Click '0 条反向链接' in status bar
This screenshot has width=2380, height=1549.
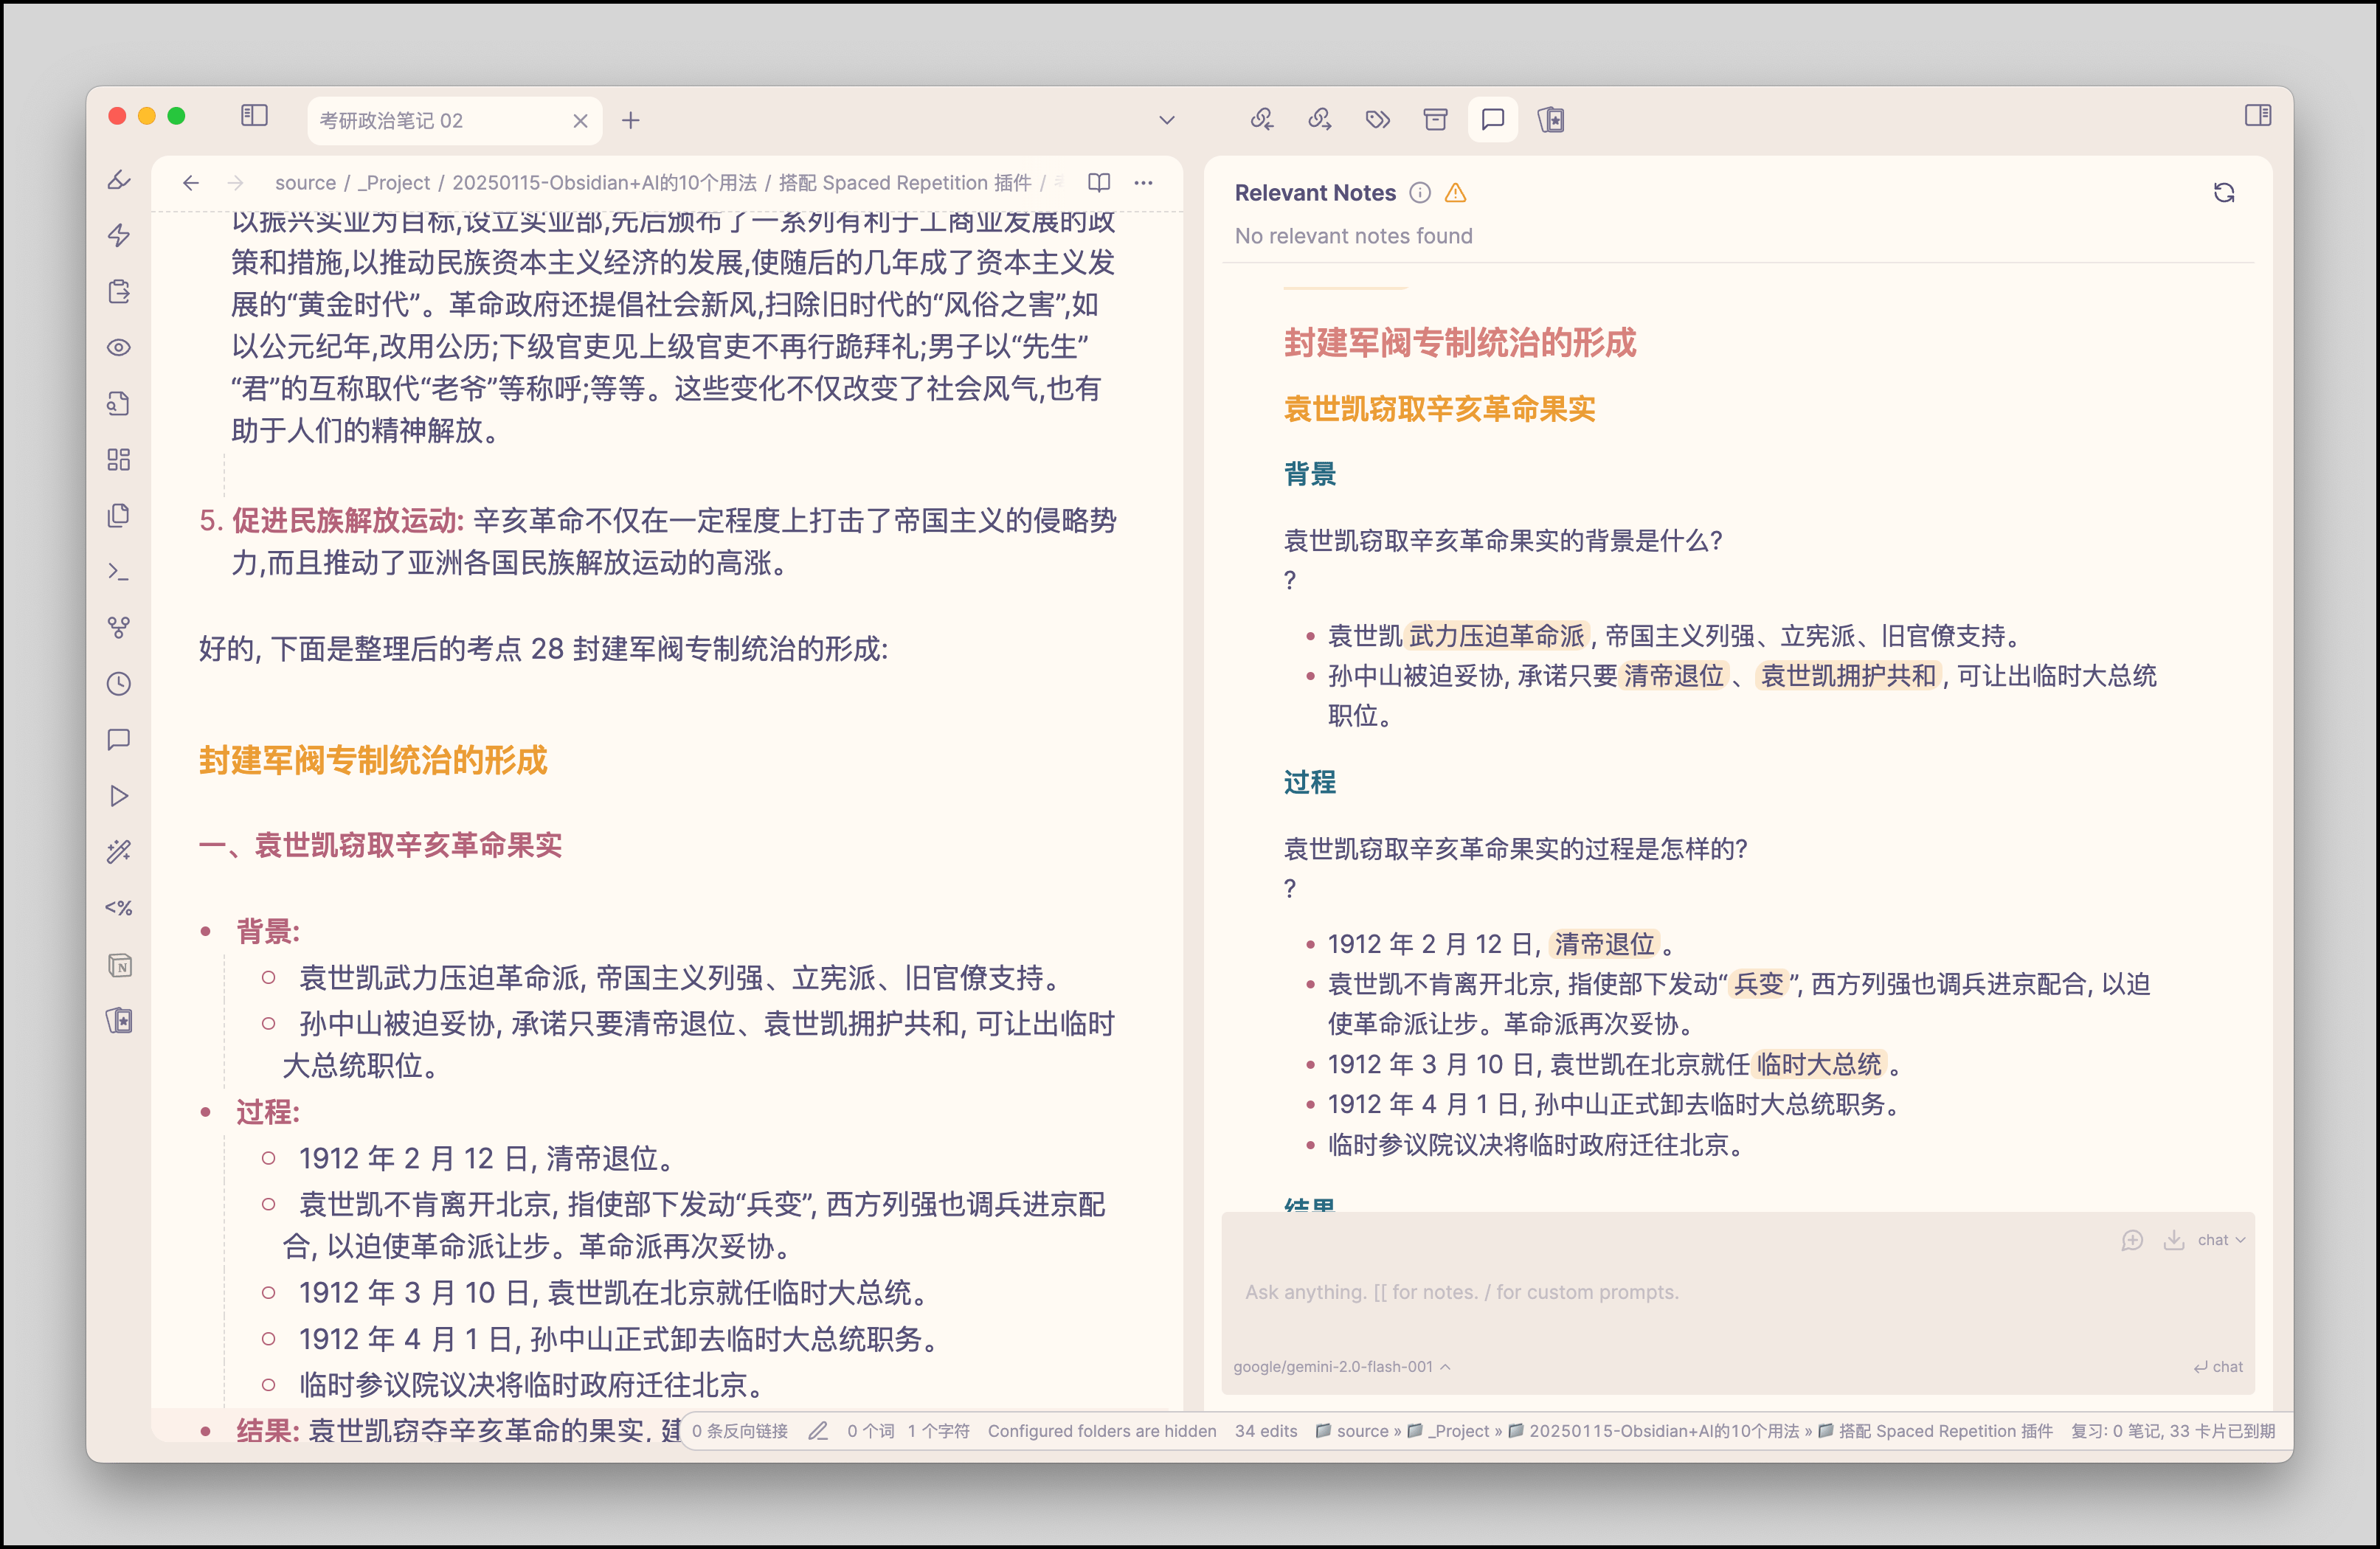click(740, 1431)
